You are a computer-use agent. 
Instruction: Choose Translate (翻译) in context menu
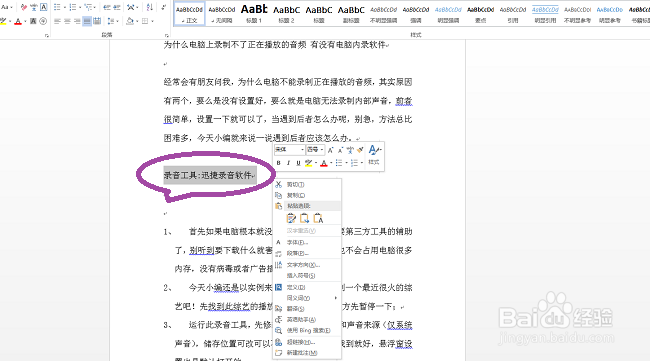tap(307, 309)
